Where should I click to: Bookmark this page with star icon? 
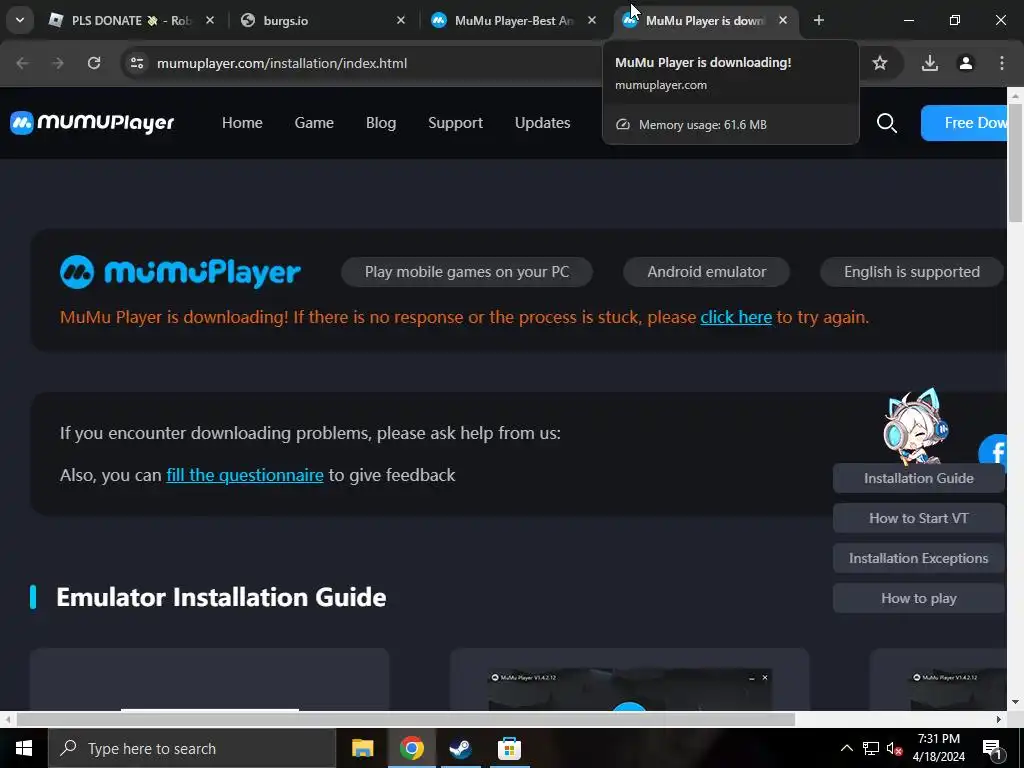pos(880,63)
